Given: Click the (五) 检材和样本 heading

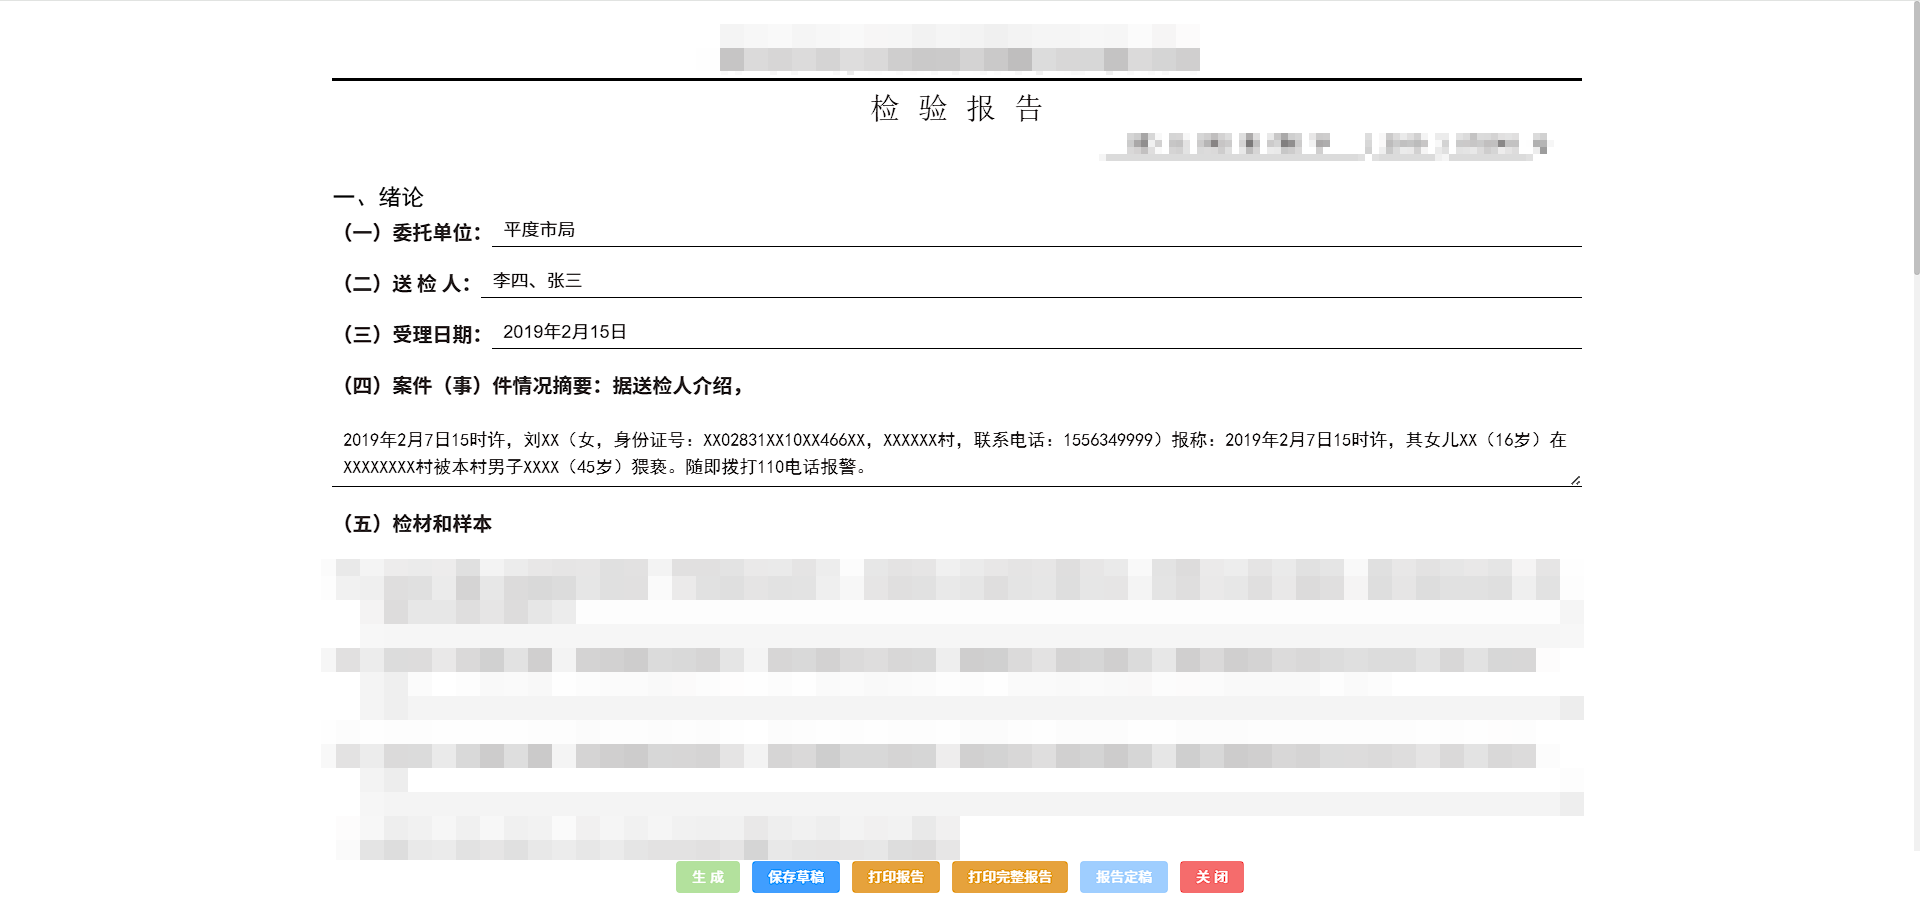Looking at the screenshot, I should click(418, 524).
